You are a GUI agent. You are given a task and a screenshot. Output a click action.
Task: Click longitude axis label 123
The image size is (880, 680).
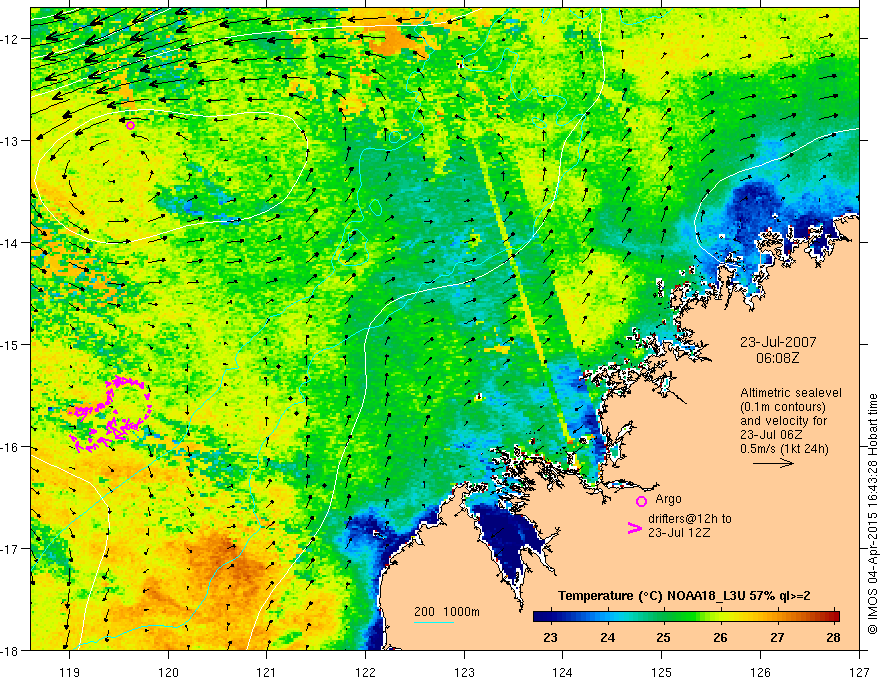tap(464, 672)
